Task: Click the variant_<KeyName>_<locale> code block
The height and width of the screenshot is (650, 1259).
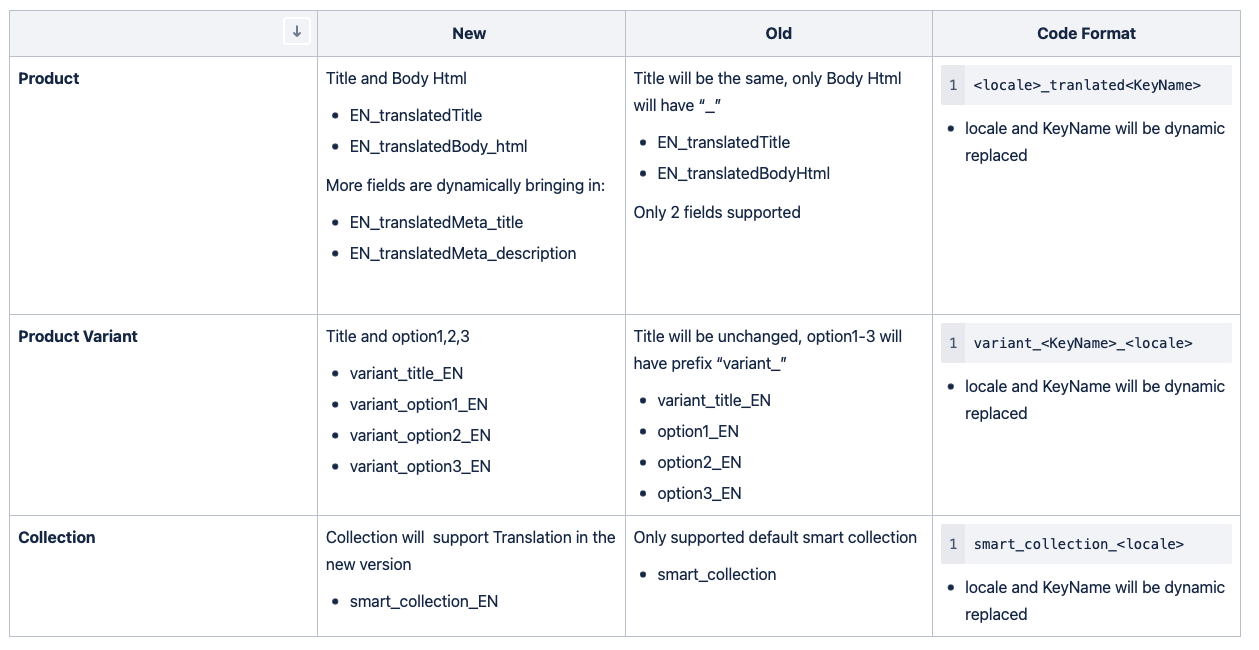Action: tap(1086, 343)
